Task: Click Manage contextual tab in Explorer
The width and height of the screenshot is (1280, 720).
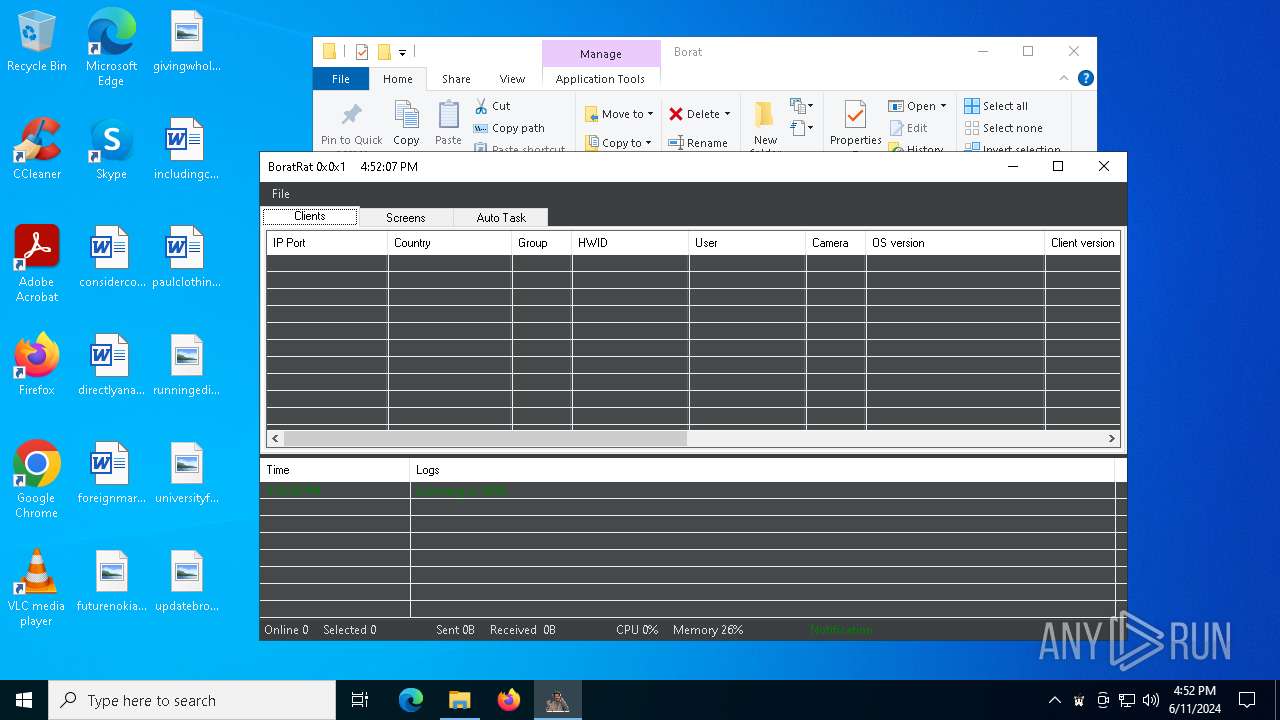Action: point(601,54)
